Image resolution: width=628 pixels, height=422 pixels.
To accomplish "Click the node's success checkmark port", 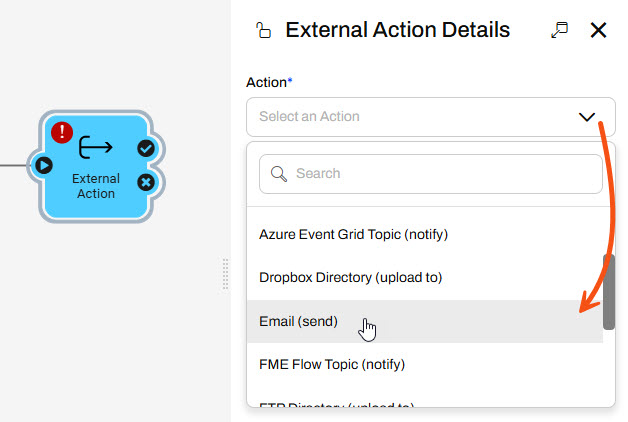I will coord(145,148).
